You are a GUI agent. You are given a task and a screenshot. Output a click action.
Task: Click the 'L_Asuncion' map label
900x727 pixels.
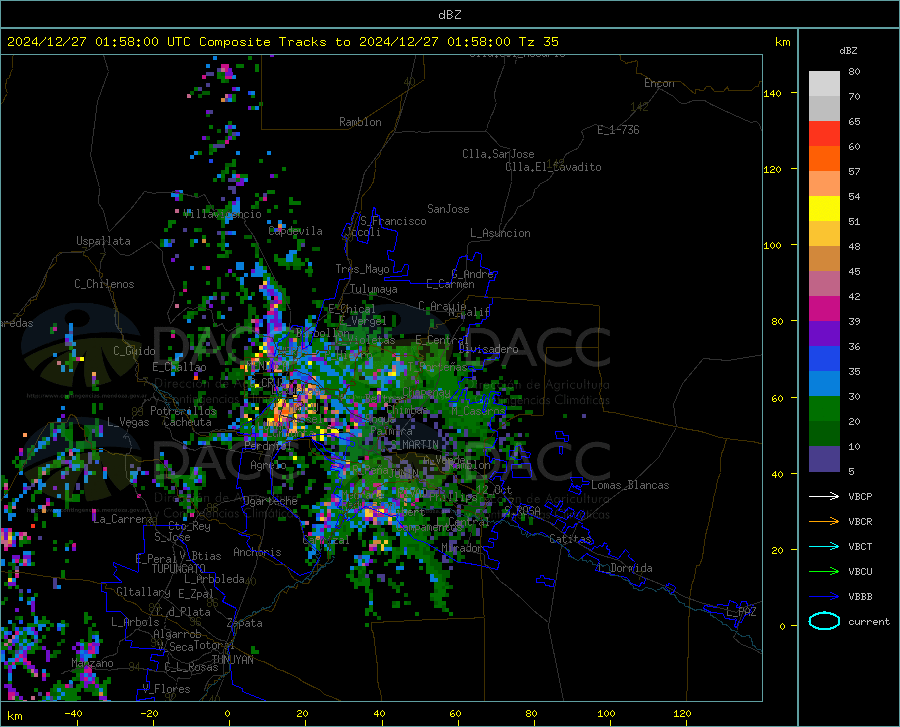pos(500,233)
